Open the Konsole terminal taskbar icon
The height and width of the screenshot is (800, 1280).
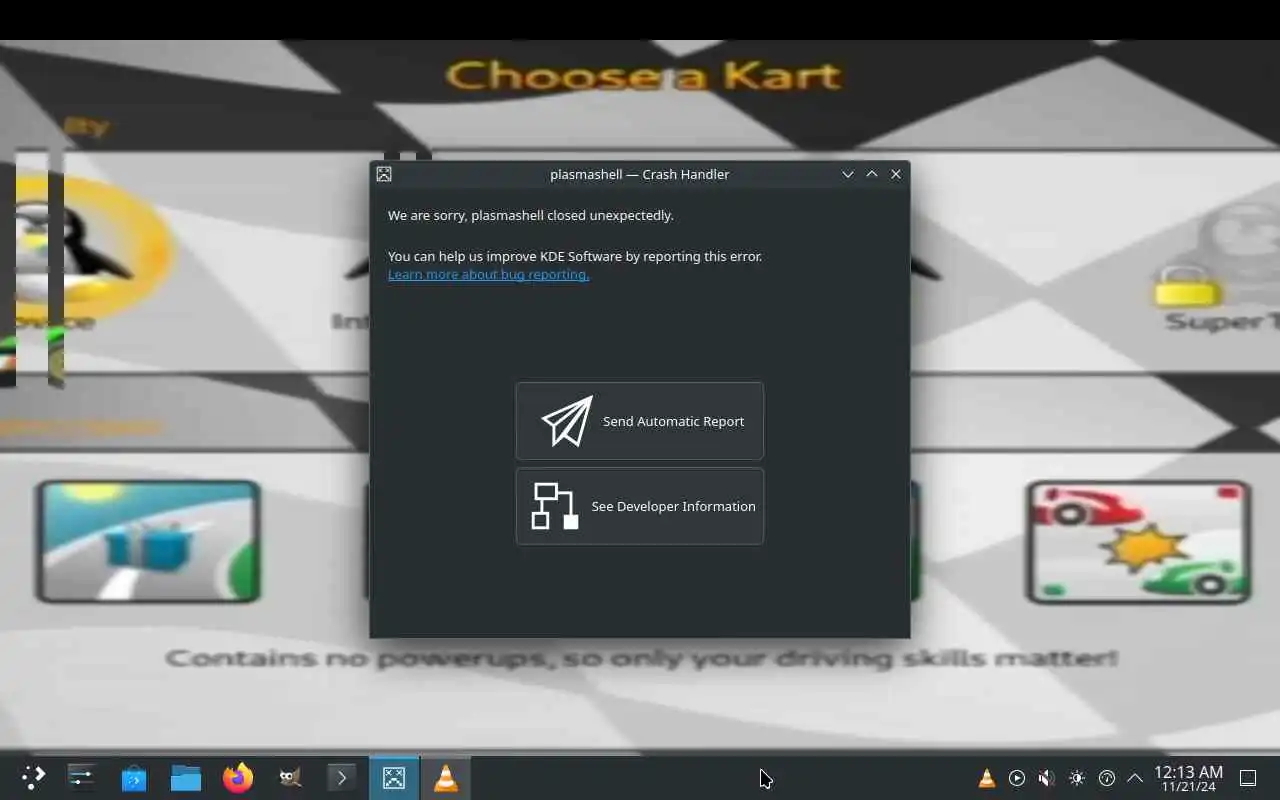342,778
